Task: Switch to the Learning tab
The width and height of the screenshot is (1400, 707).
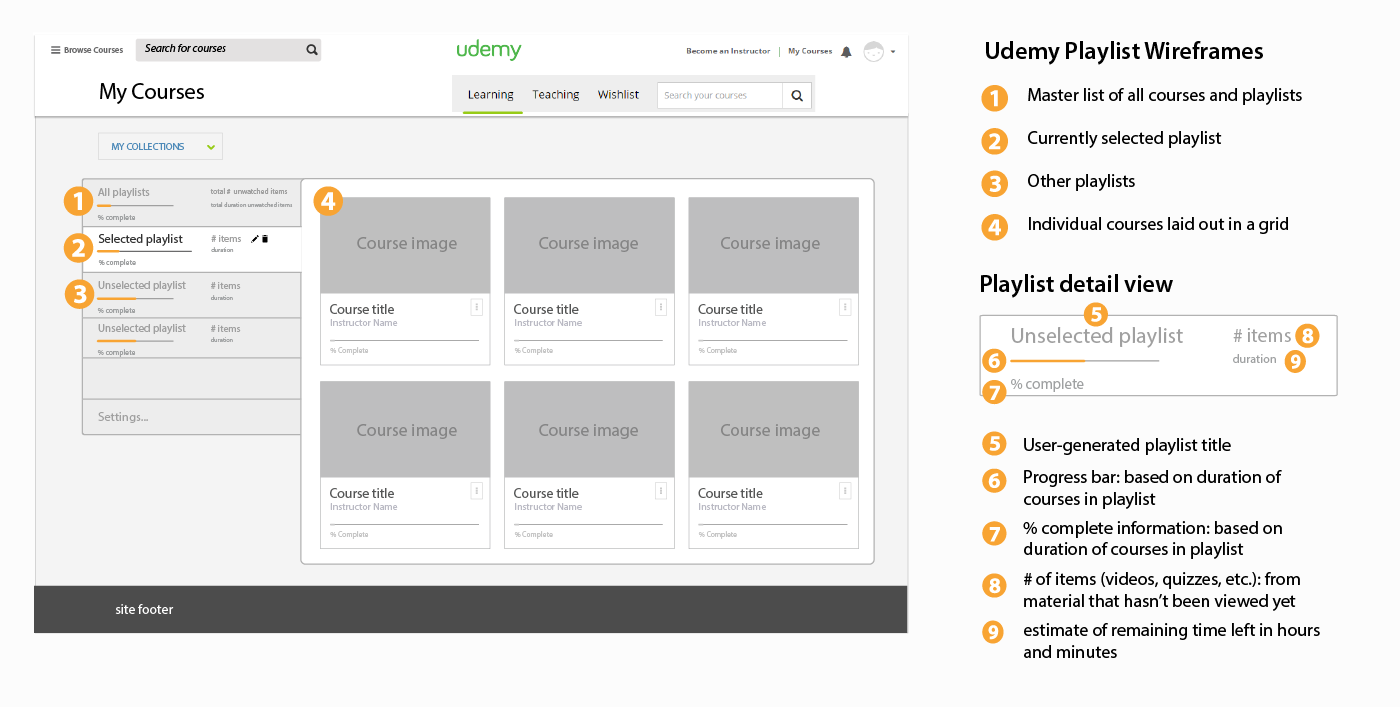Action: [491, 95]
